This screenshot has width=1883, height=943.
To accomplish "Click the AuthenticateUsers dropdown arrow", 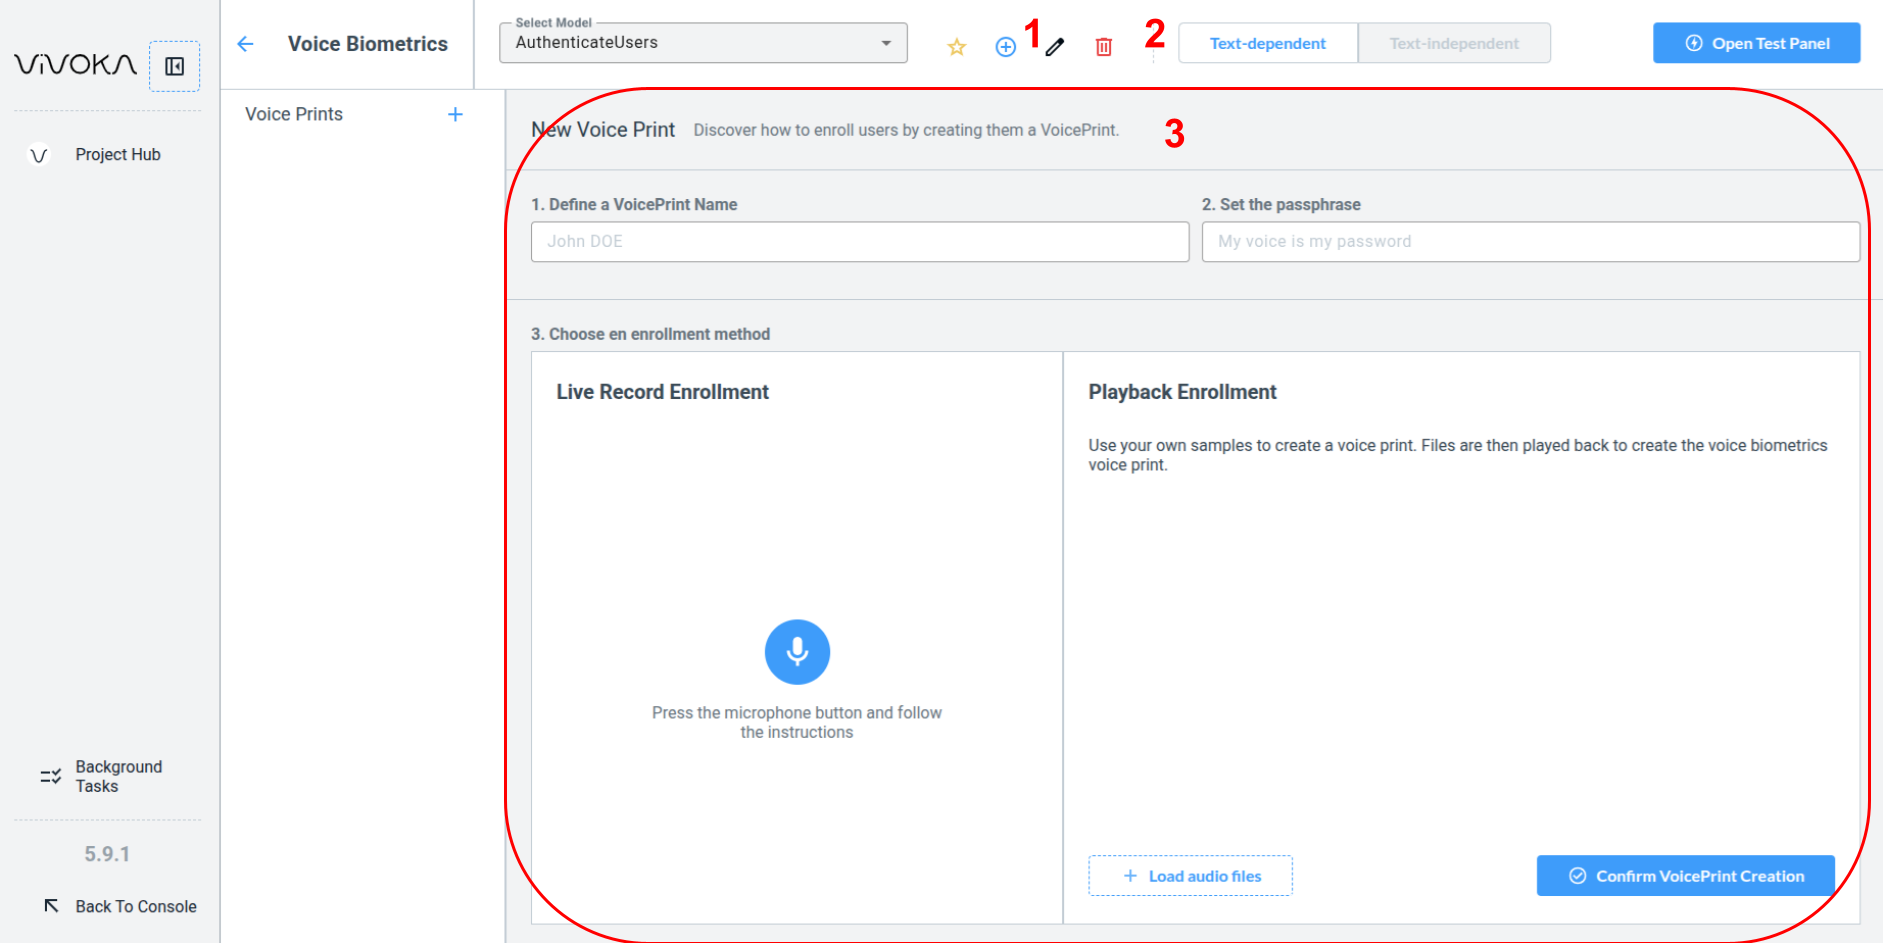I will 886,43.
